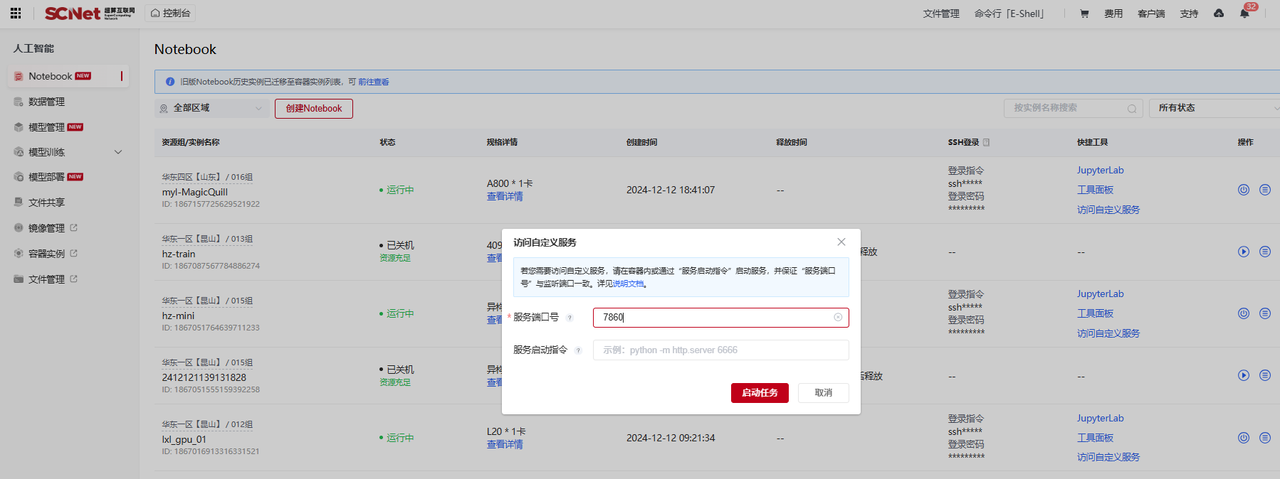Open the app grid launcher icon
1280x479 pixels.
(x=15, y=13)
